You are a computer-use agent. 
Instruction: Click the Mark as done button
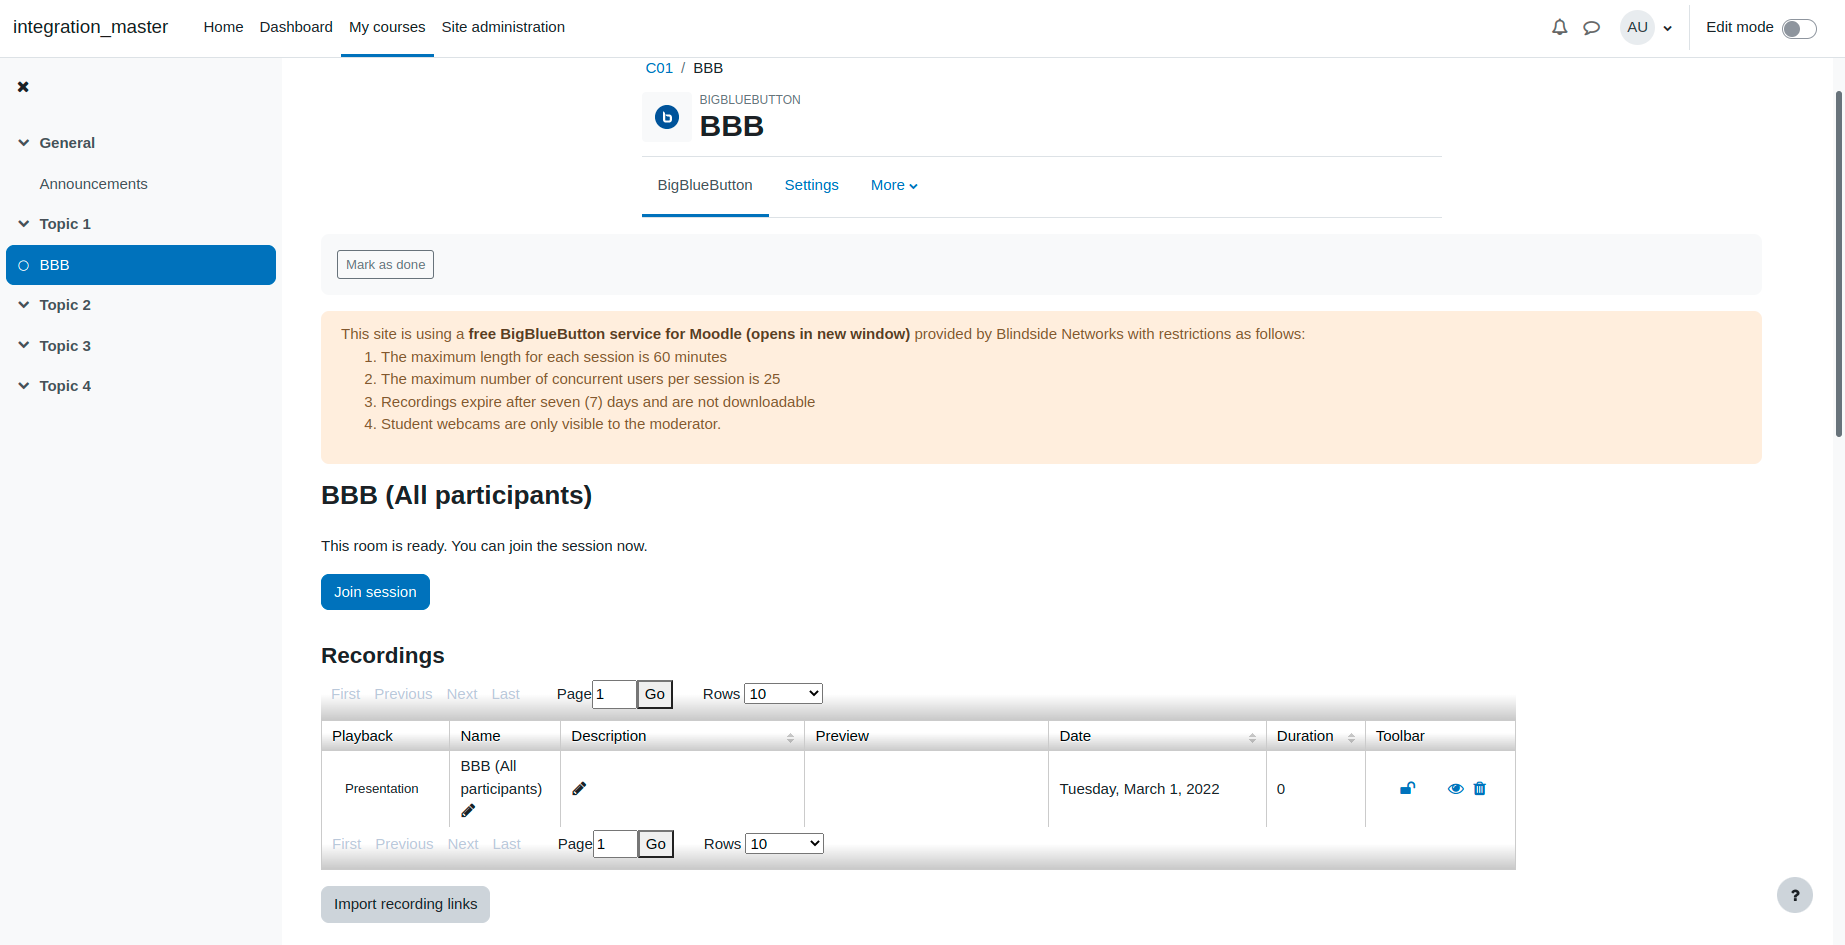(385, 265)
